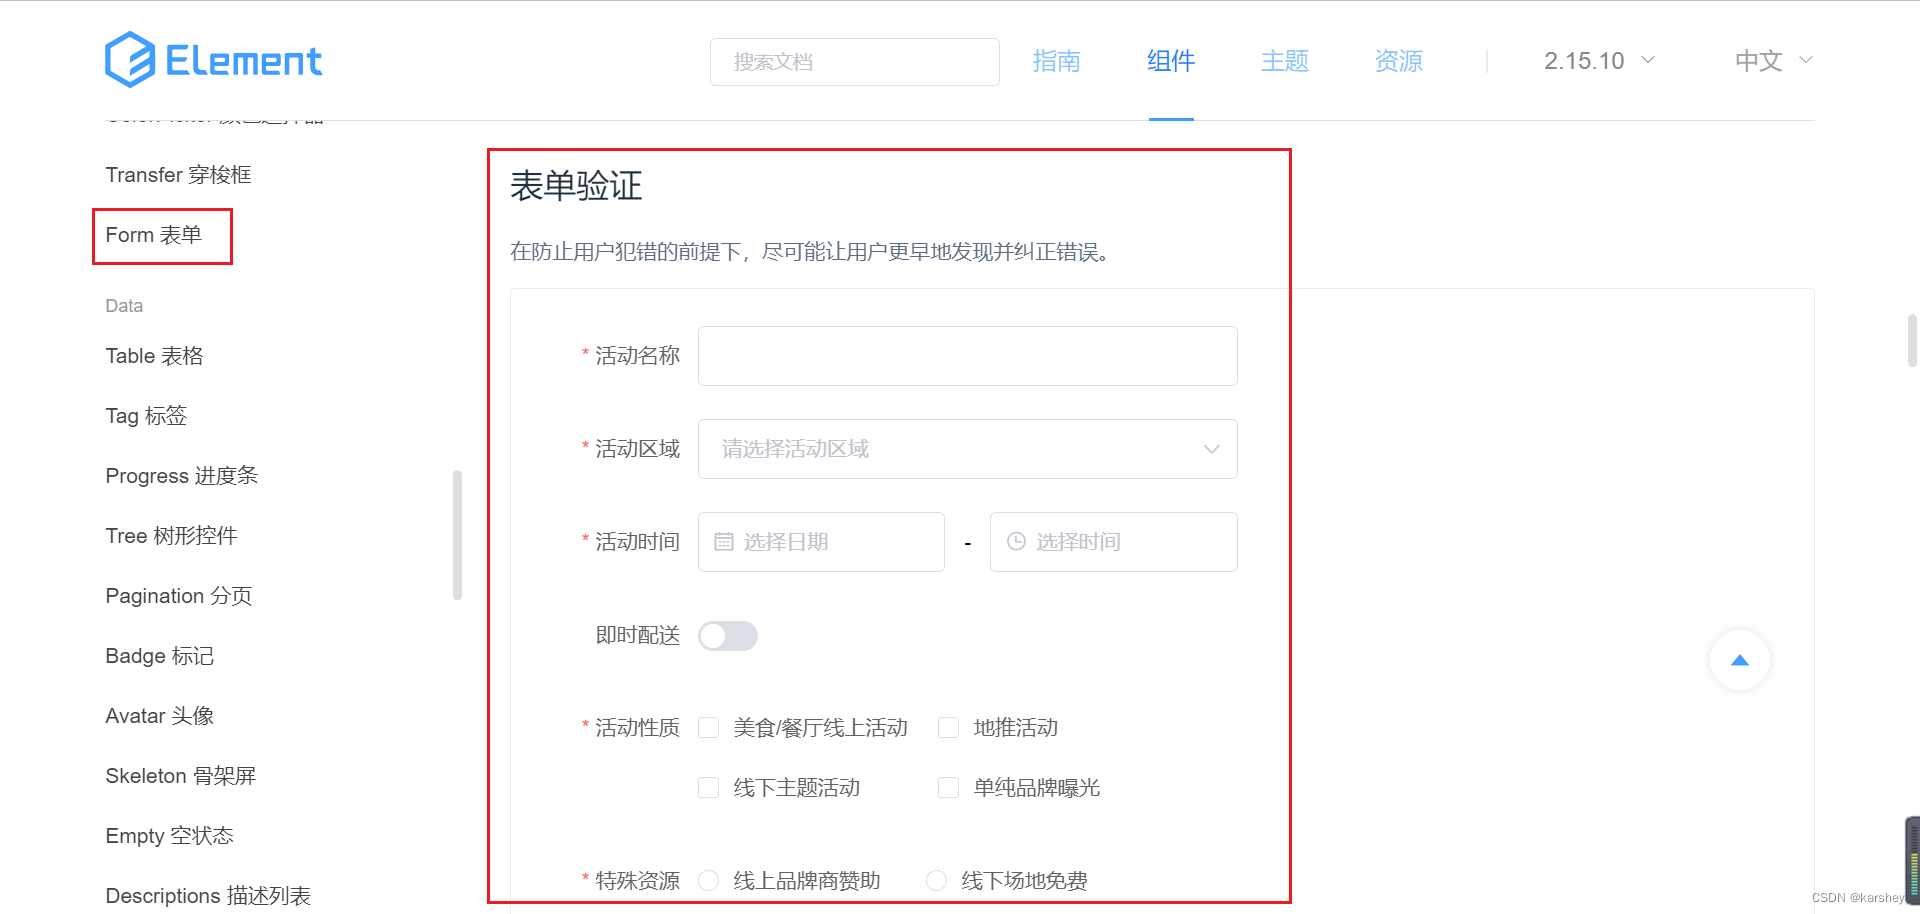
Task: Click the 表单验证 heading
Action: click(x=576, y=186)
